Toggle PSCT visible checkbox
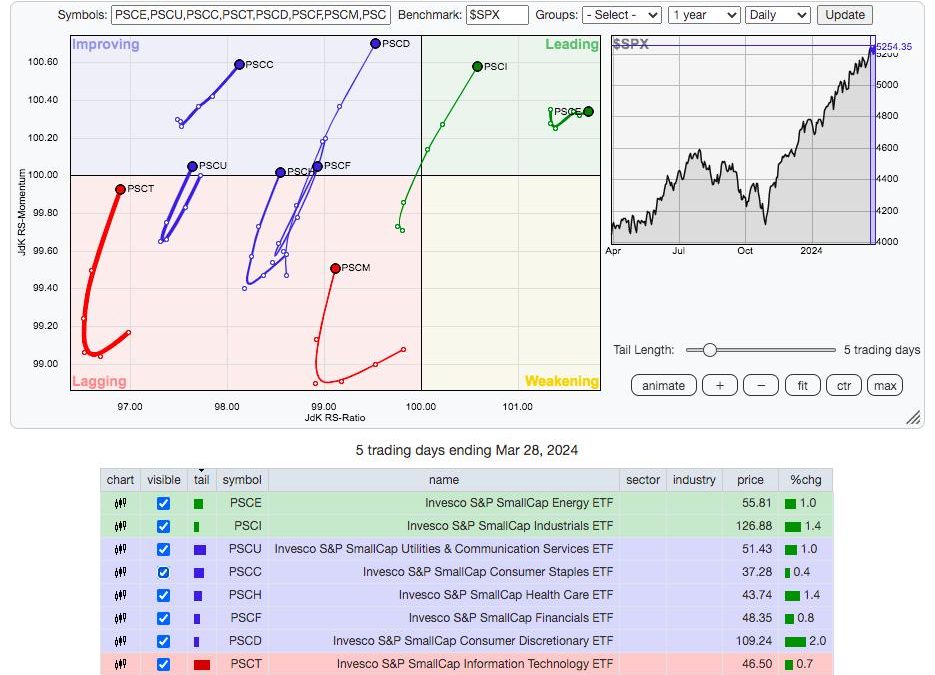 click(x=163, y=664)
